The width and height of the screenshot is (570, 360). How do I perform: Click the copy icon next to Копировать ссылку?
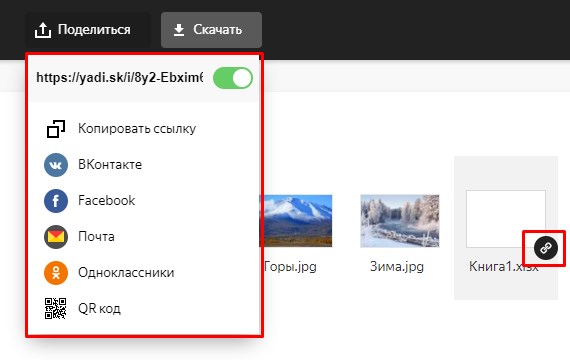(56, 129)
